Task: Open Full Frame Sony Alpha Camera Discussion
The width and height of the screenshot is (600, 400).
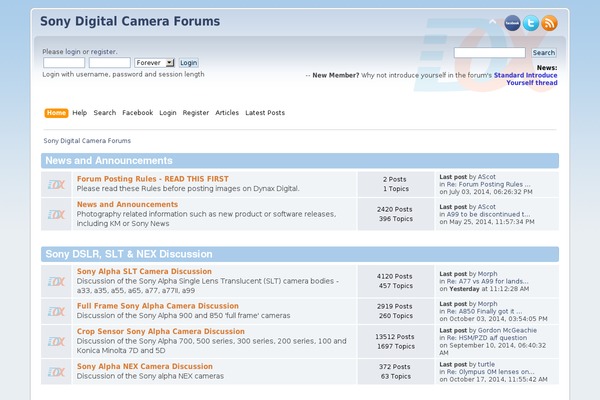Action: pos(158,306)
